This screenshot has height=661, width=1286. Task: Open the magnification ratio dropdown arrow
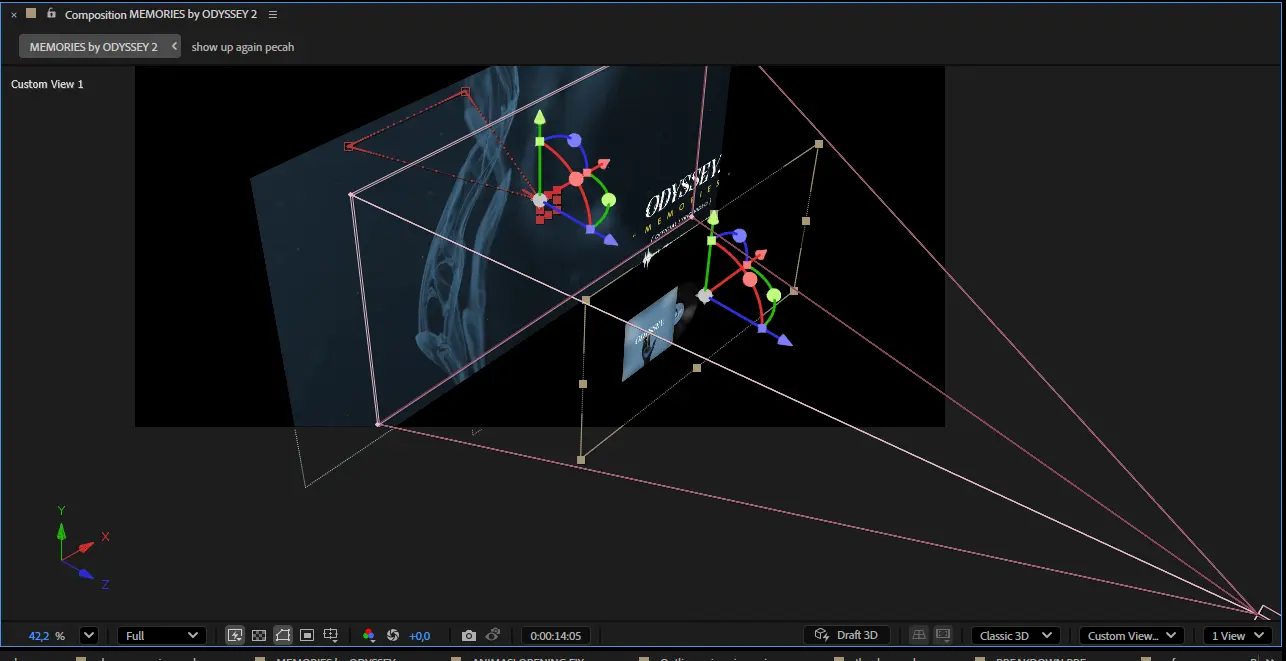pyautogui.click(x=88, y=635)
